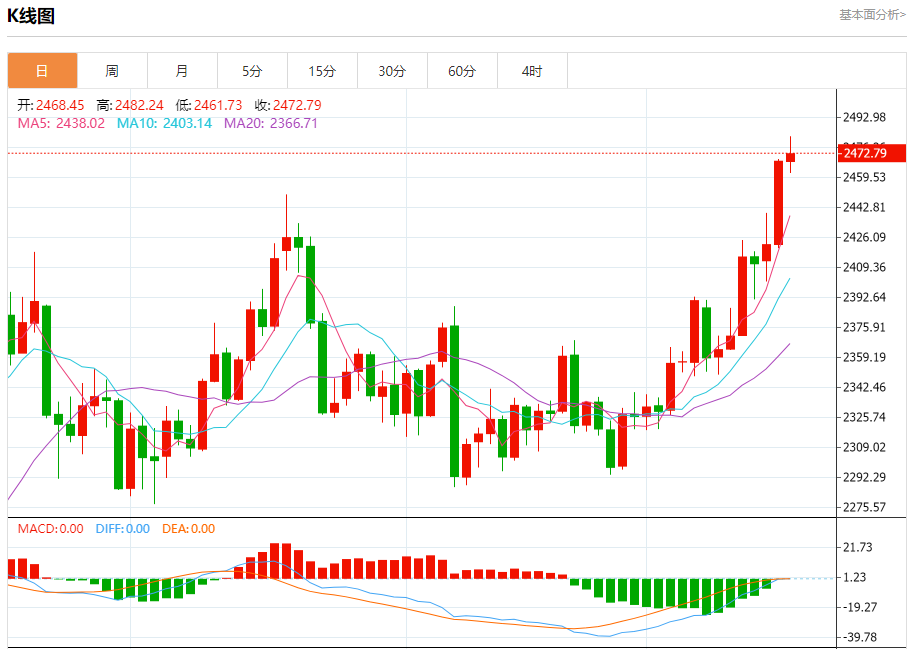Click the 2375.91 price axis label
The image size is (913, 649).
865,328
